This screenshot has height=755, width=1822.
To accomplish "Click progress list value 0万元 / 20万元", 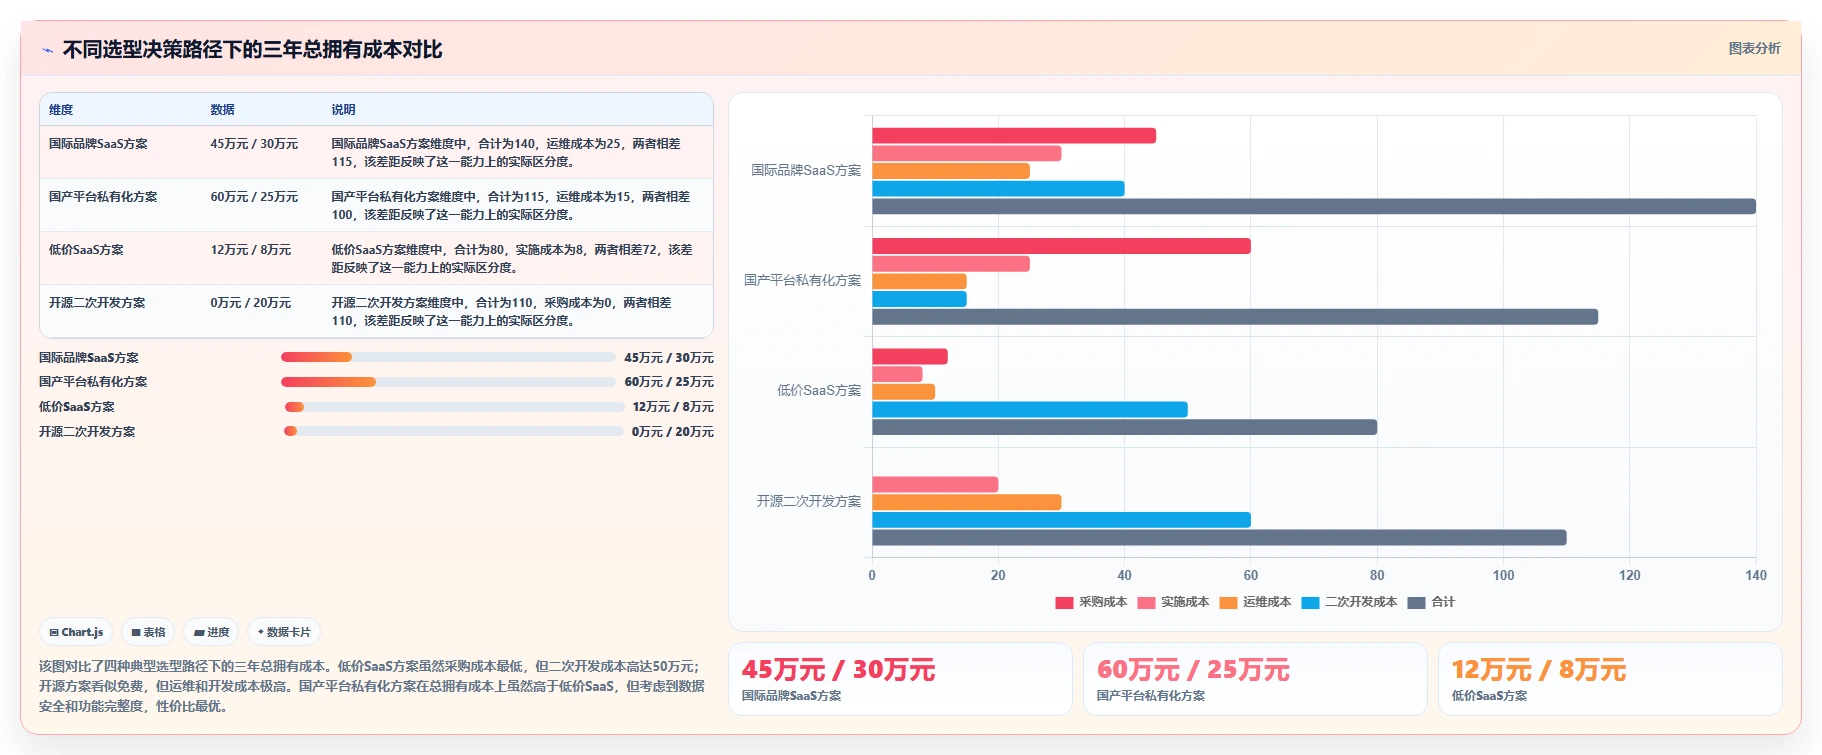I will 673,432.
